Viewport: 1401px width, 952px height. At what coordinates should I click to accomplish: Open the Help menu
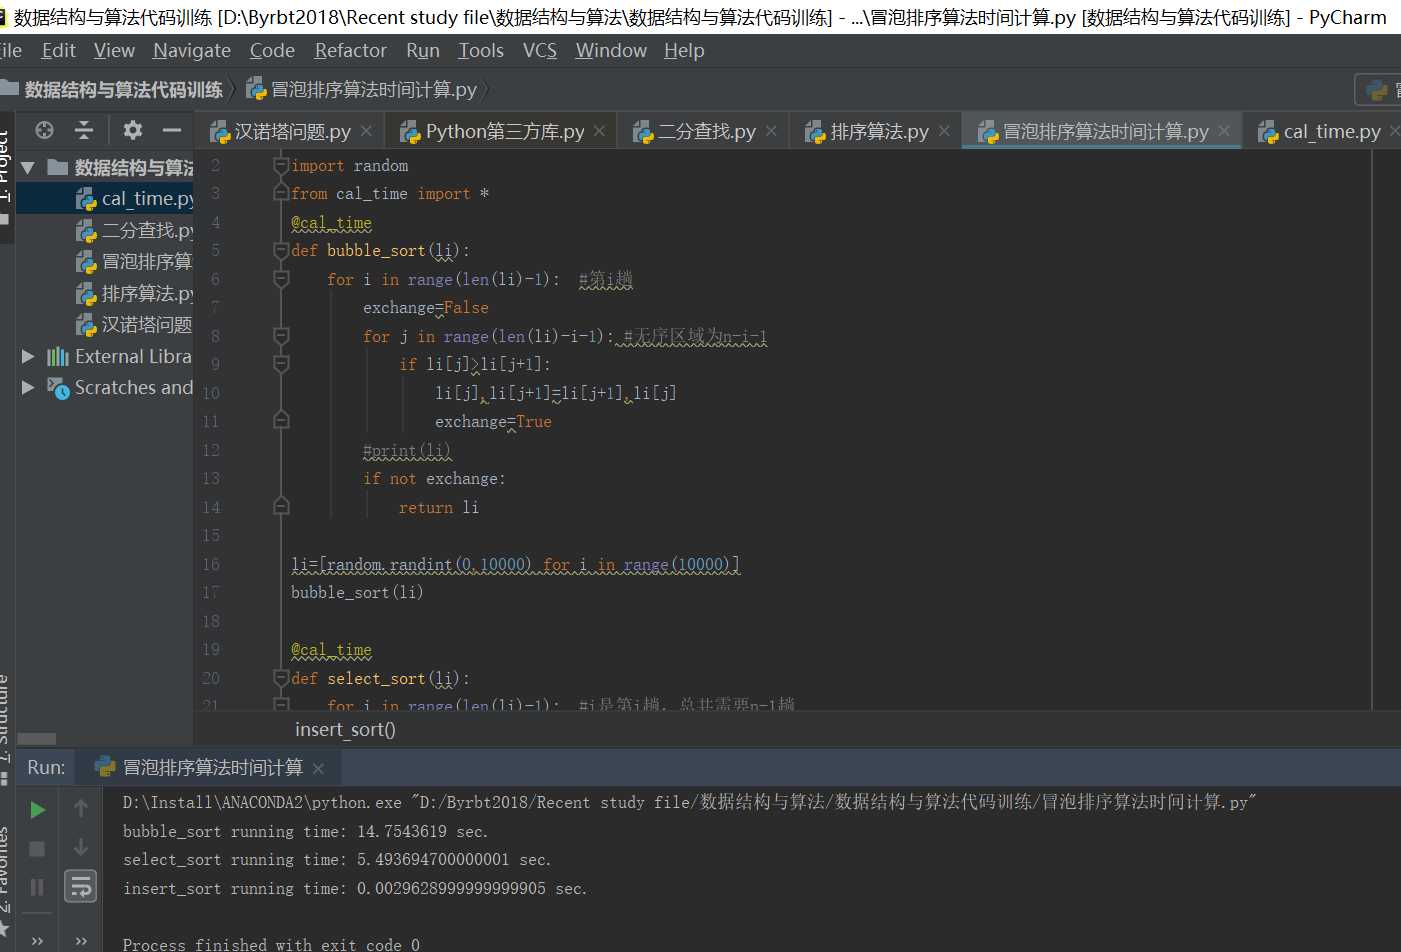[684, 50]
